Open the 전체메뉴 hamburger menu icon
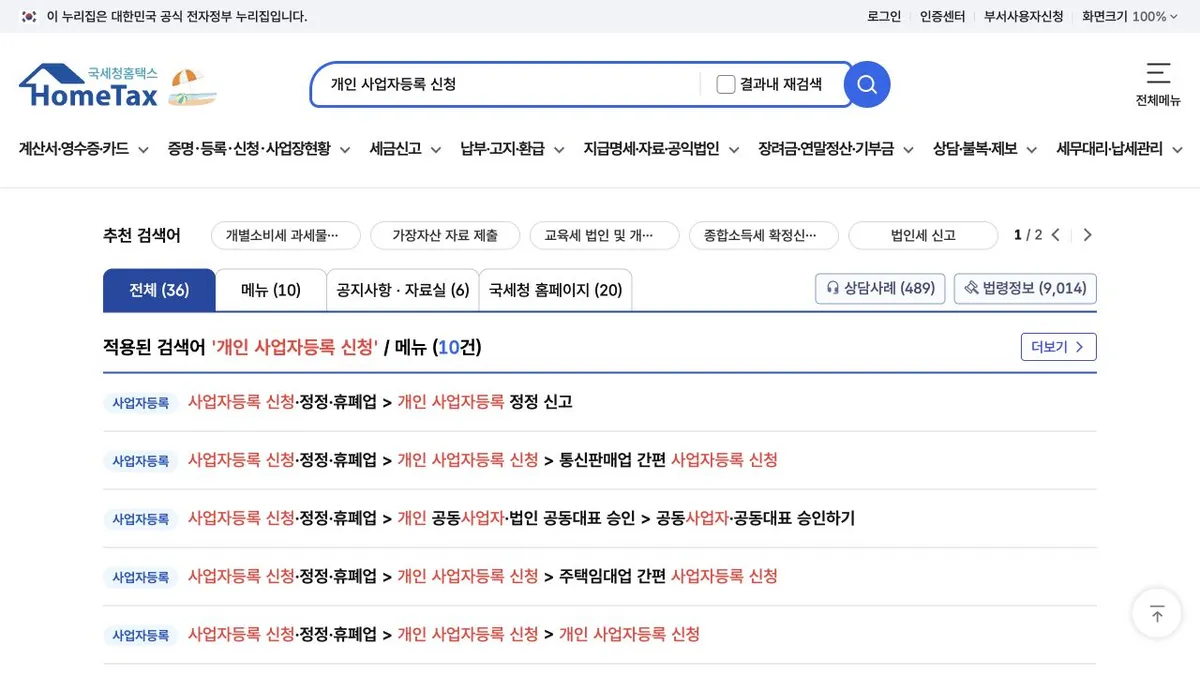This screenshot has height=675, width=1200. (1158, 73)
